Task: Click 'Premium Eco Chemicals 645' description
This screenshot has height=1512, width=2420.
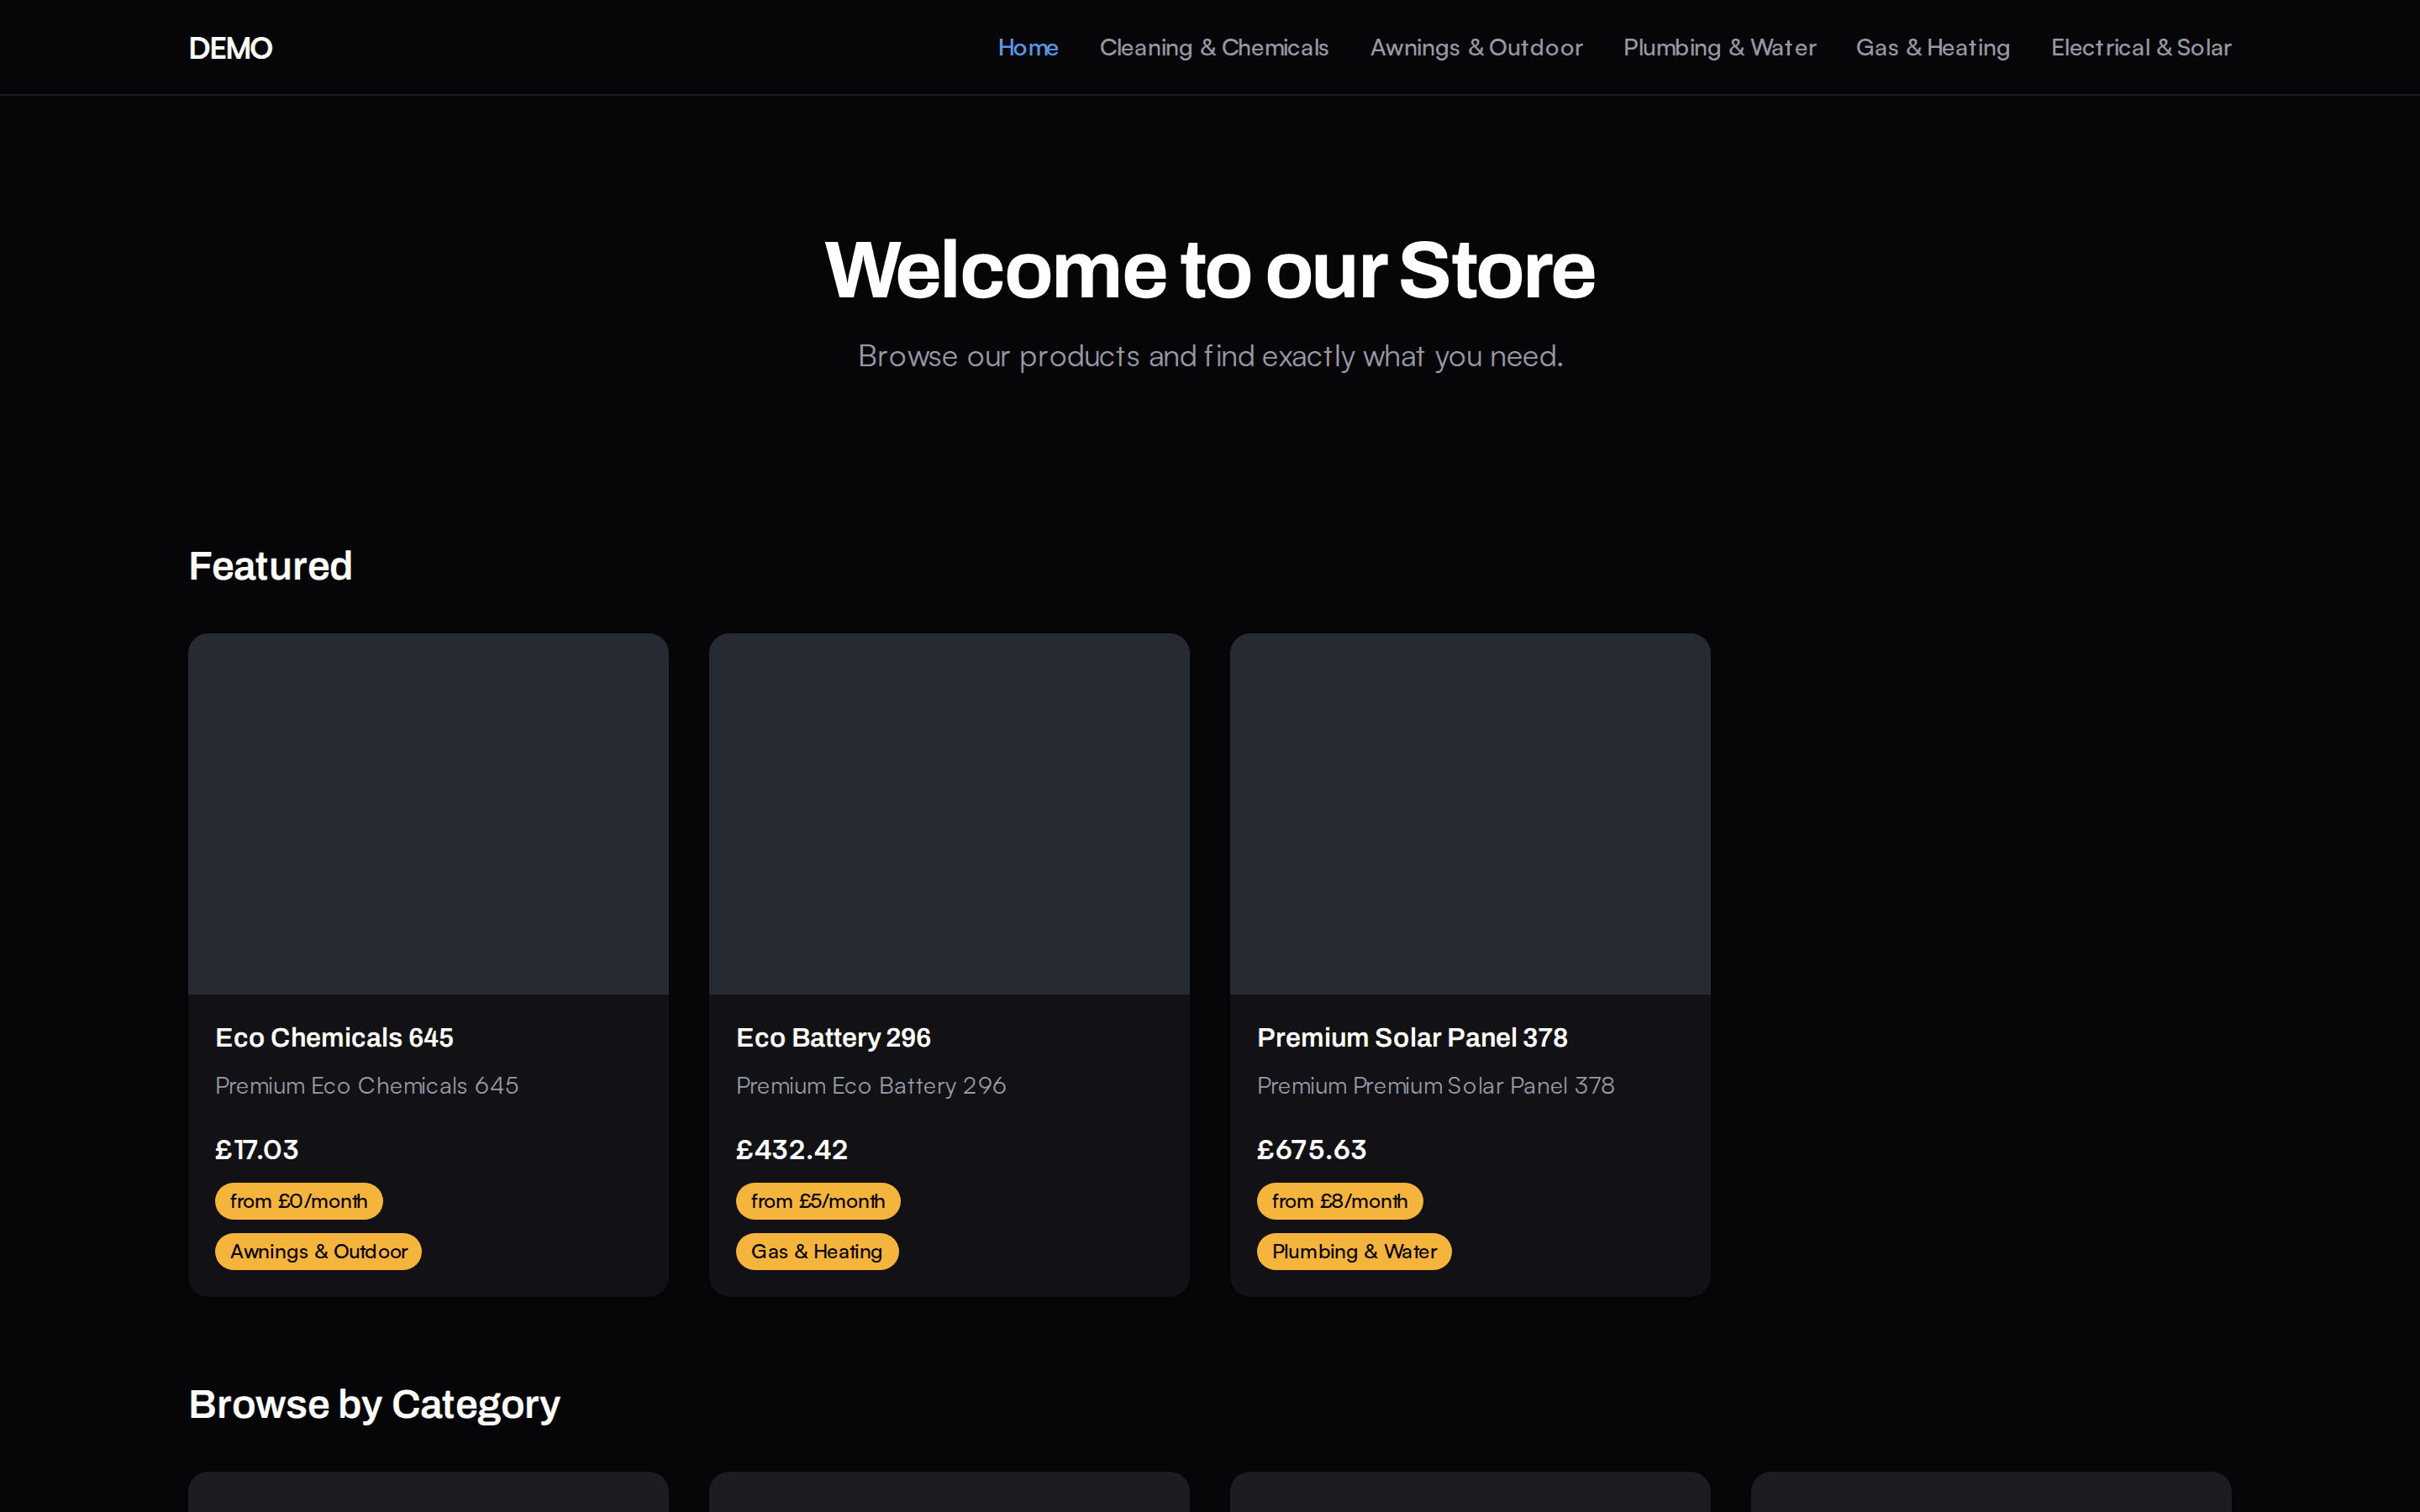Action: click(367, 1086)
